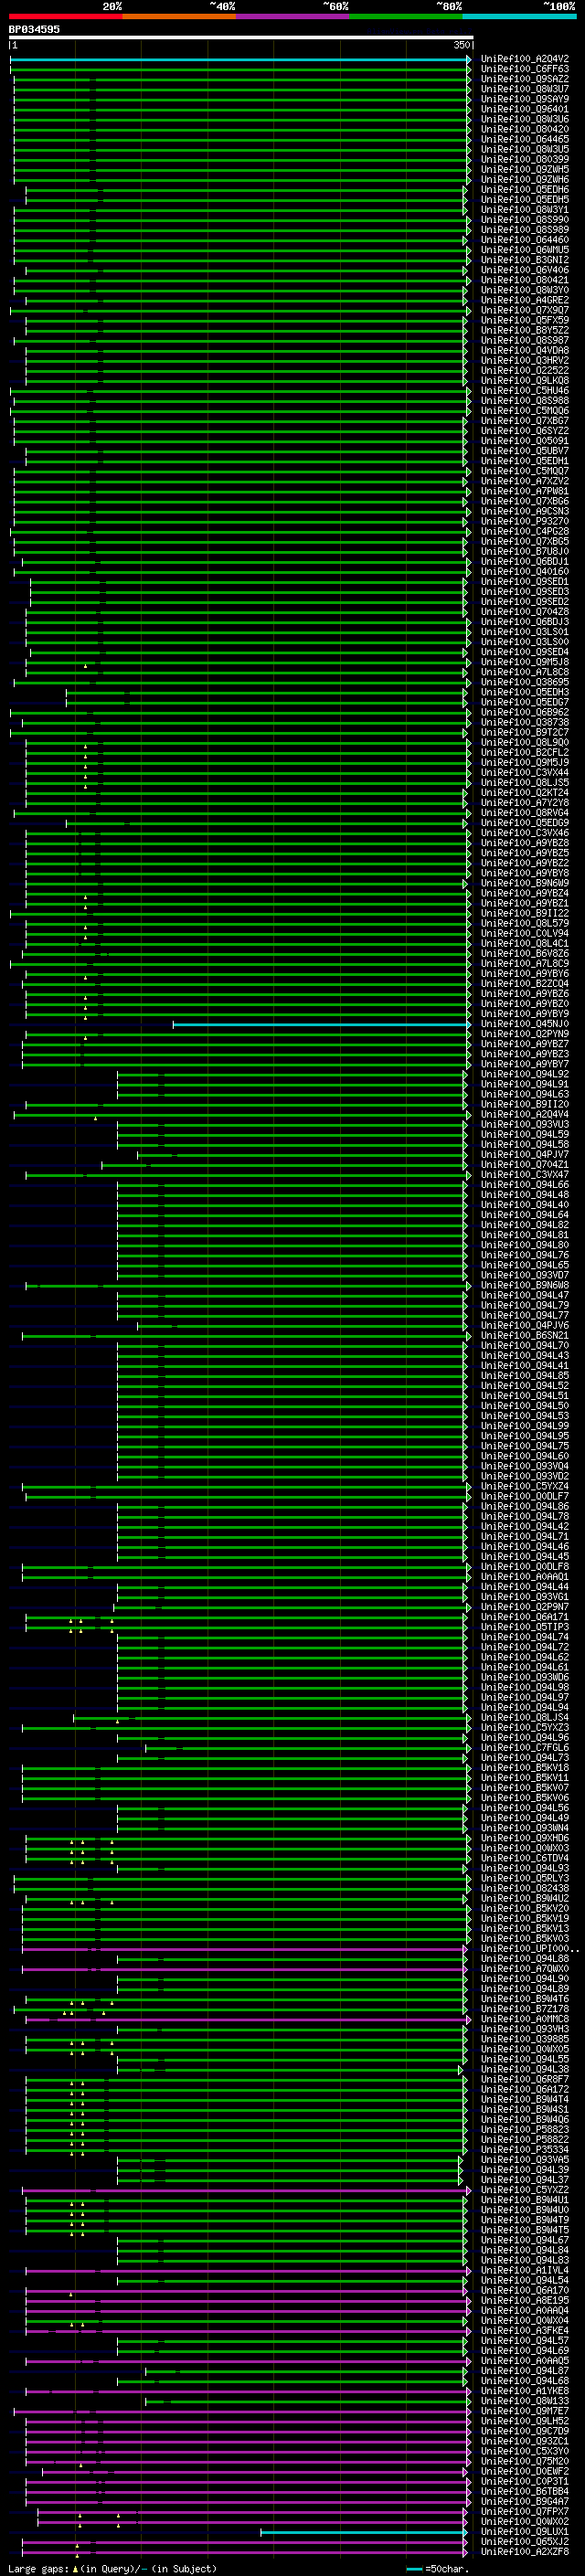Click the UniRef100_A1YKE8 label

pyautogui.click(x=524, y=2391)
